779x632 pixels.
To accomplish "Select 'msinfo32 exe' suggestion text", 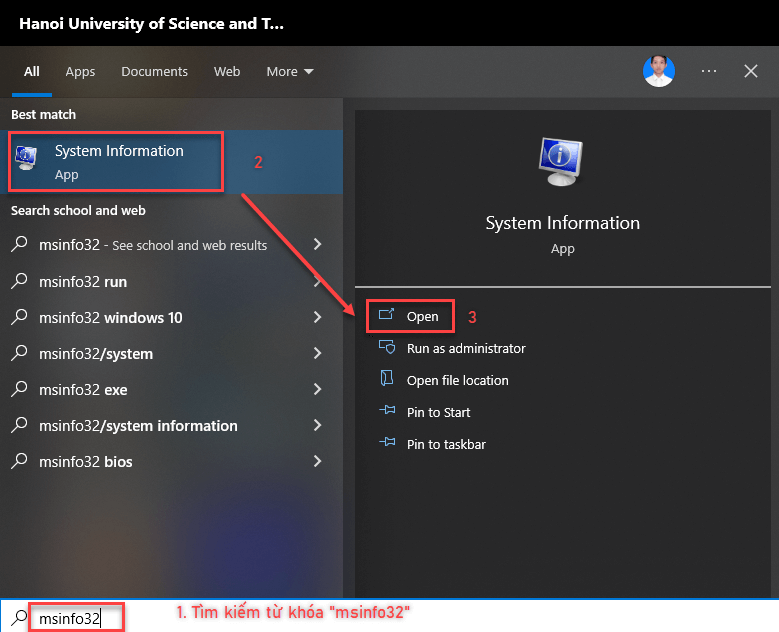I will pos(83,390).
